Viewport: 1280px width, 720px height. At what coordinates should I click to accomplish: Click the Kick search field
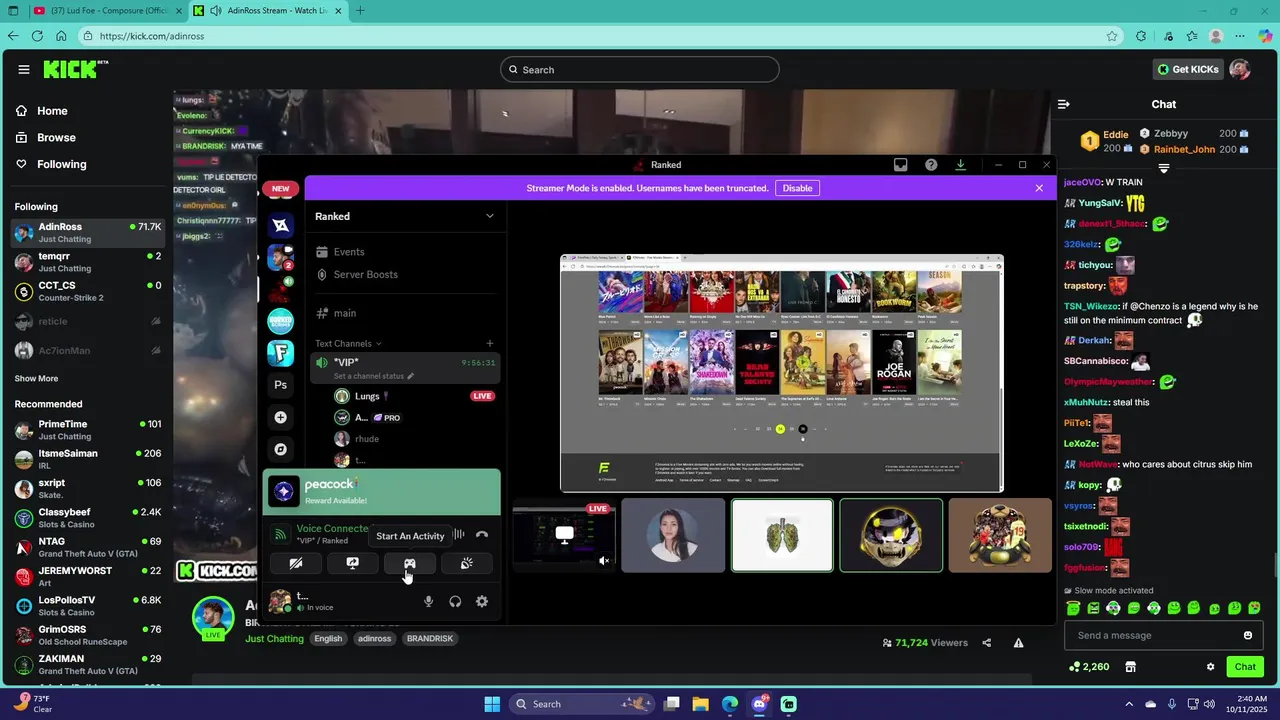640,70
